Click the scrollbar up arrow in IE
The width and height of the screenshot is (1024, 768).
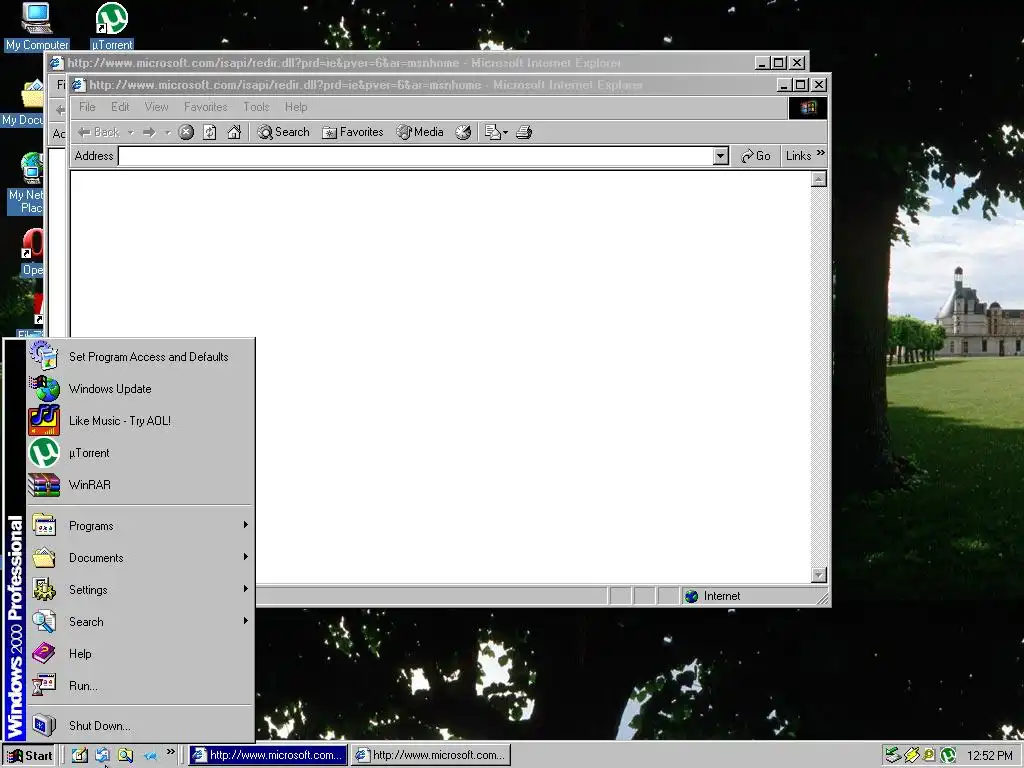coord(819,179)
